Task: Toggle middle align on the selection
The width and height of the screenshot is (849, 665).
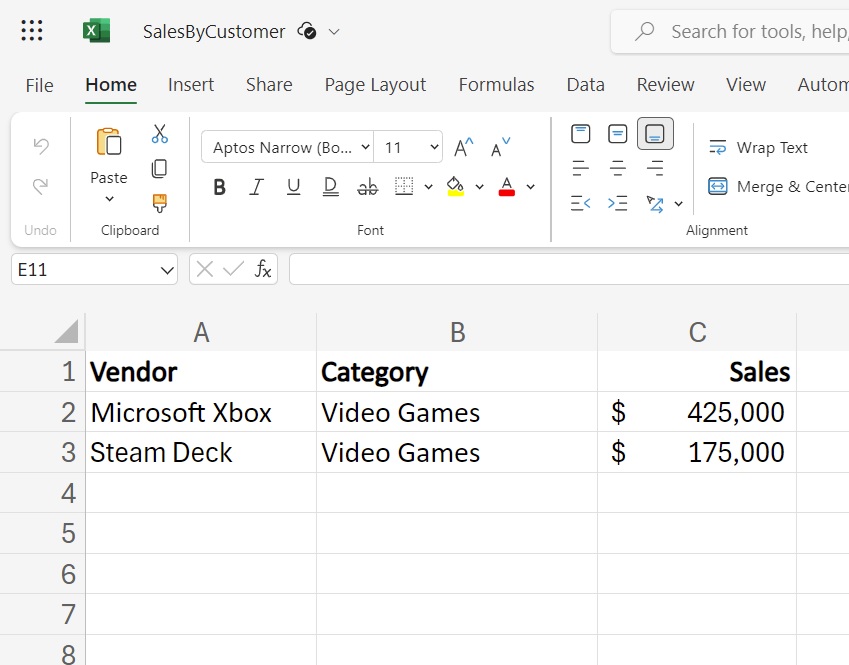Action: (x=617, y=132)
